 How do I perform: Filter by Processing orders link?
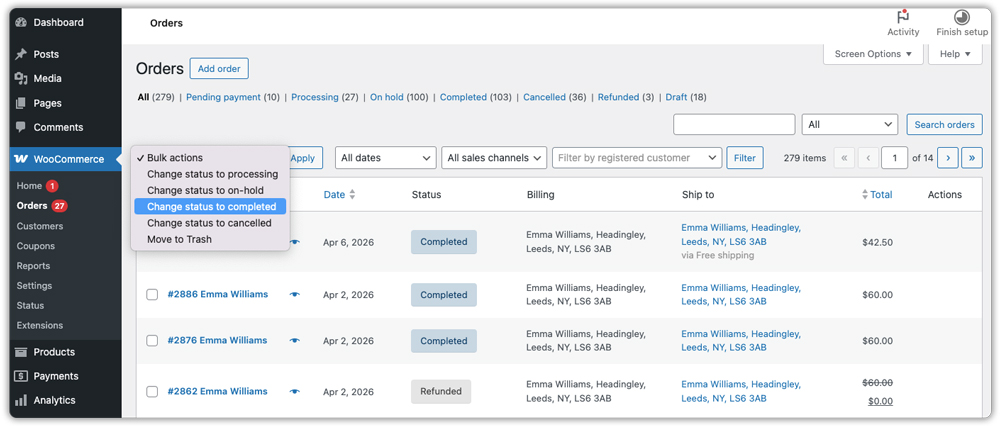click(315, 98)
